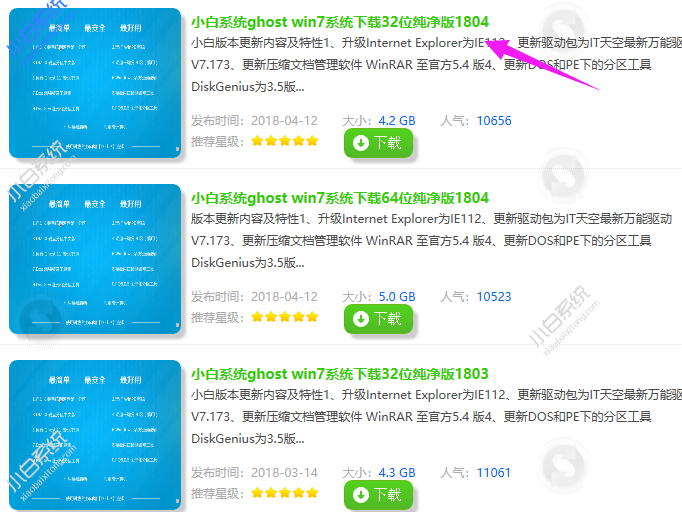Click star rating of 32位纯净版1804 entry

[x=284, y=141]
